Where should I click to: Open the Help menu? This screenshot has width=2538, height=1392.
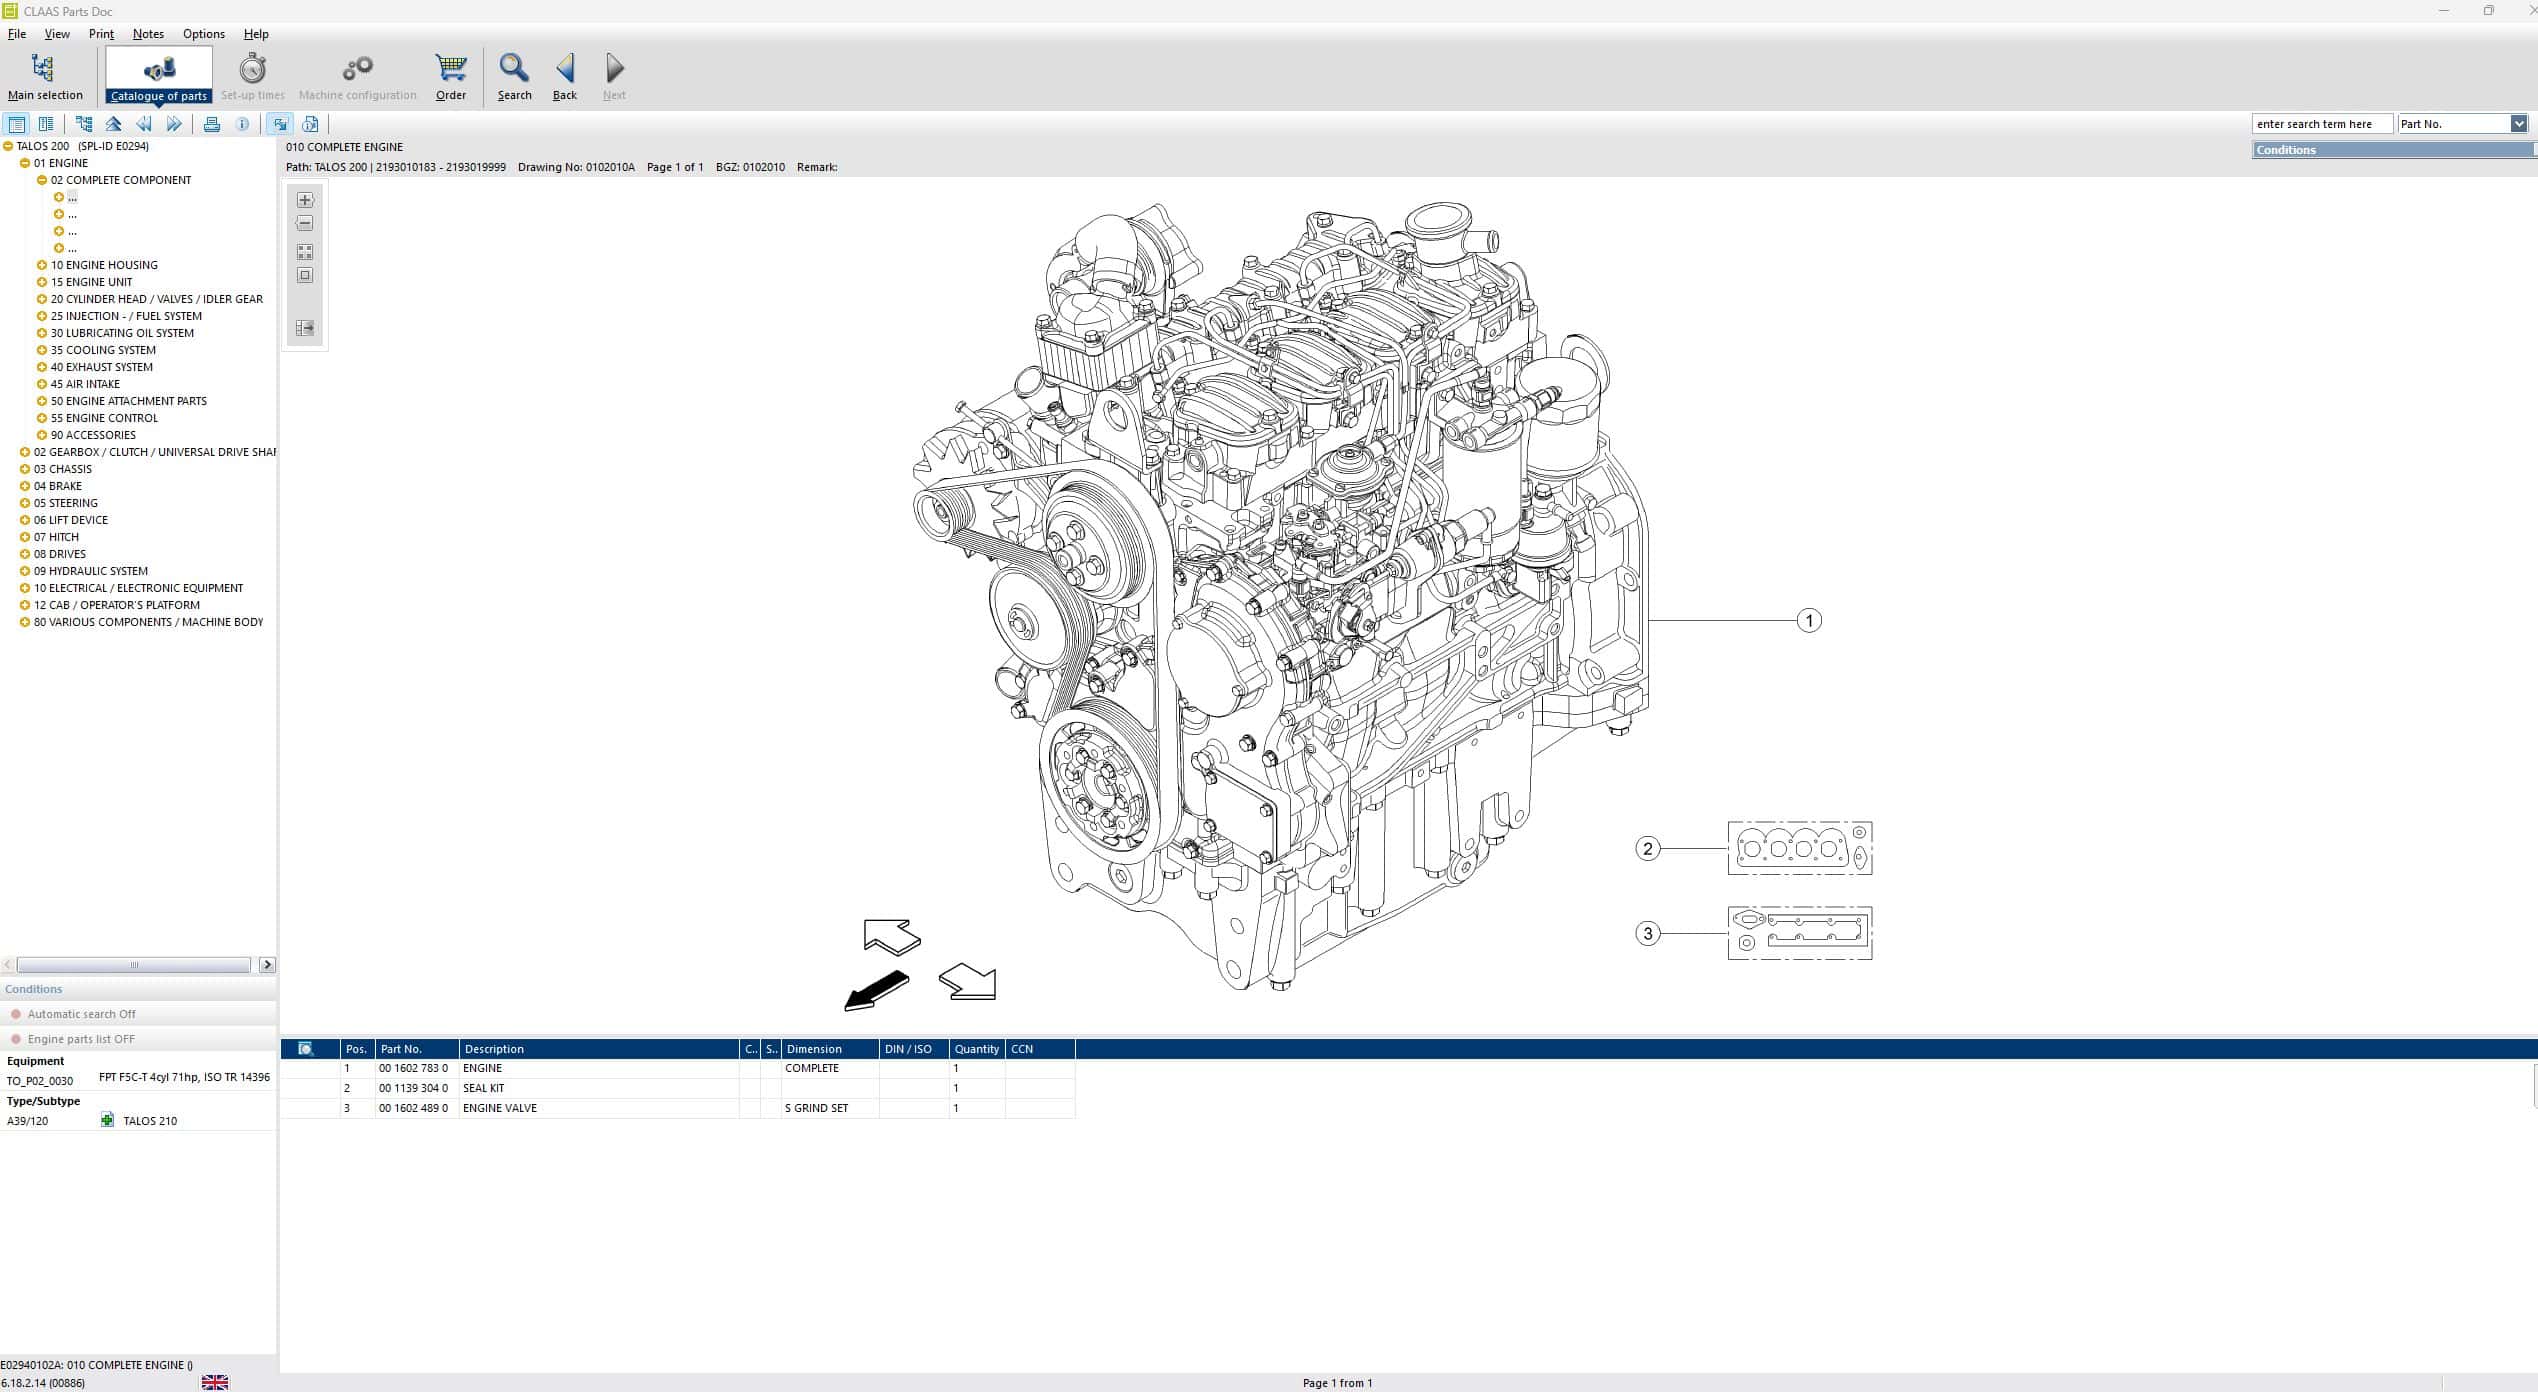pyautogui.click(x=256, y=34)
